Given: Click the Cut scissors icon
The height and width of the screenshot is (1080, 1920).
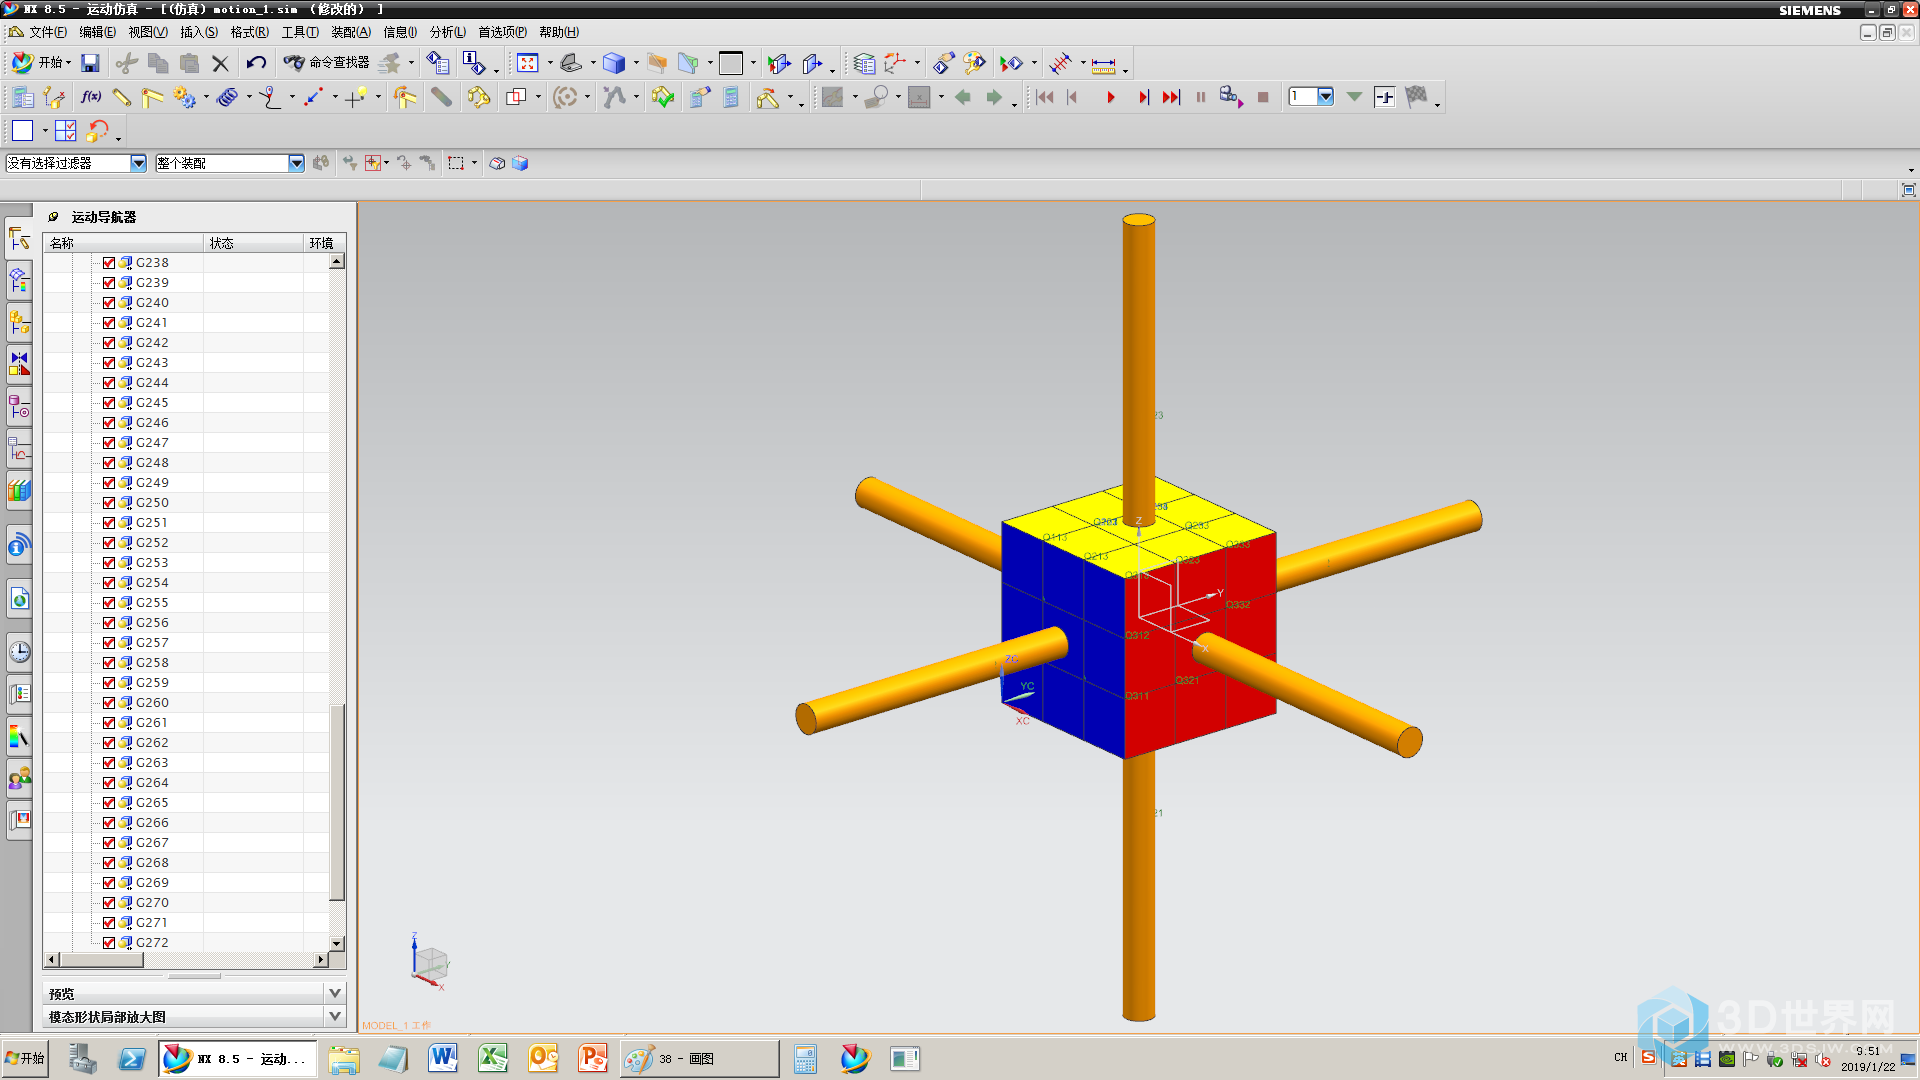Looking at the screenshot, I should tap(127, 63).
